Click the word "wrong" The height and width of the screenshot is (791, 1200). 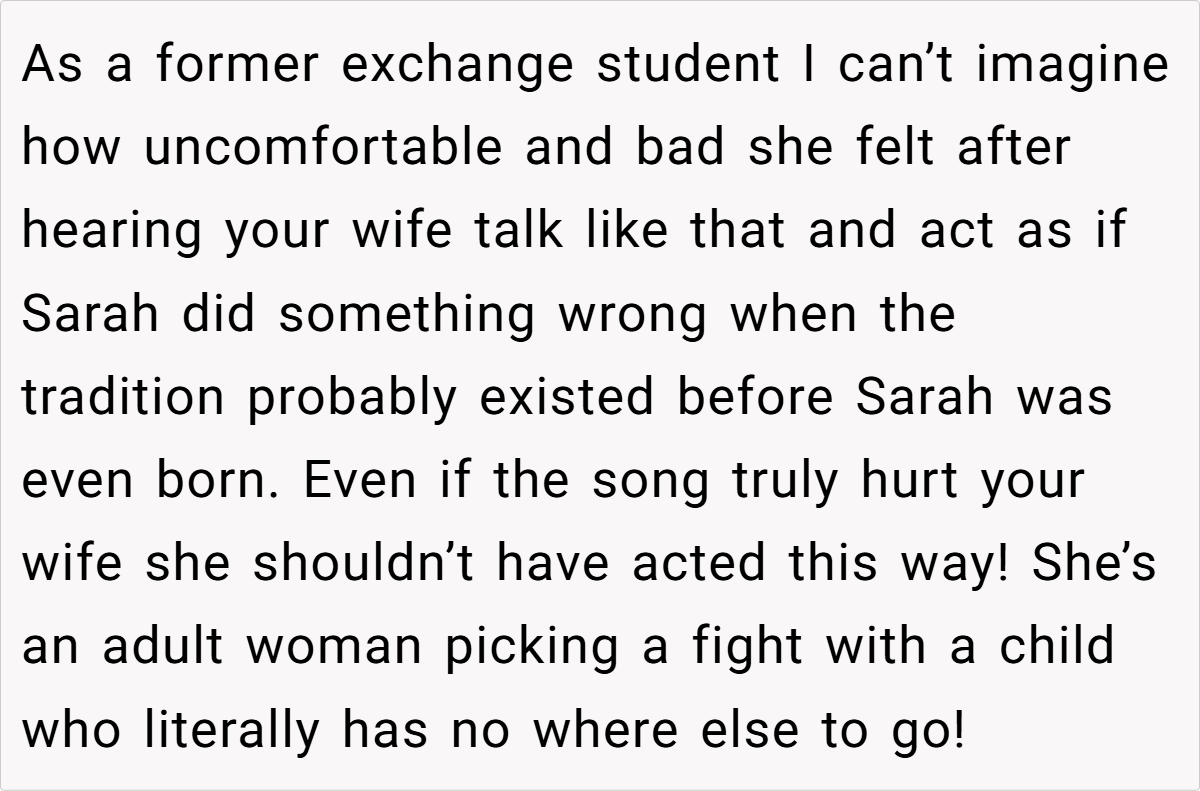click(633, 315)
